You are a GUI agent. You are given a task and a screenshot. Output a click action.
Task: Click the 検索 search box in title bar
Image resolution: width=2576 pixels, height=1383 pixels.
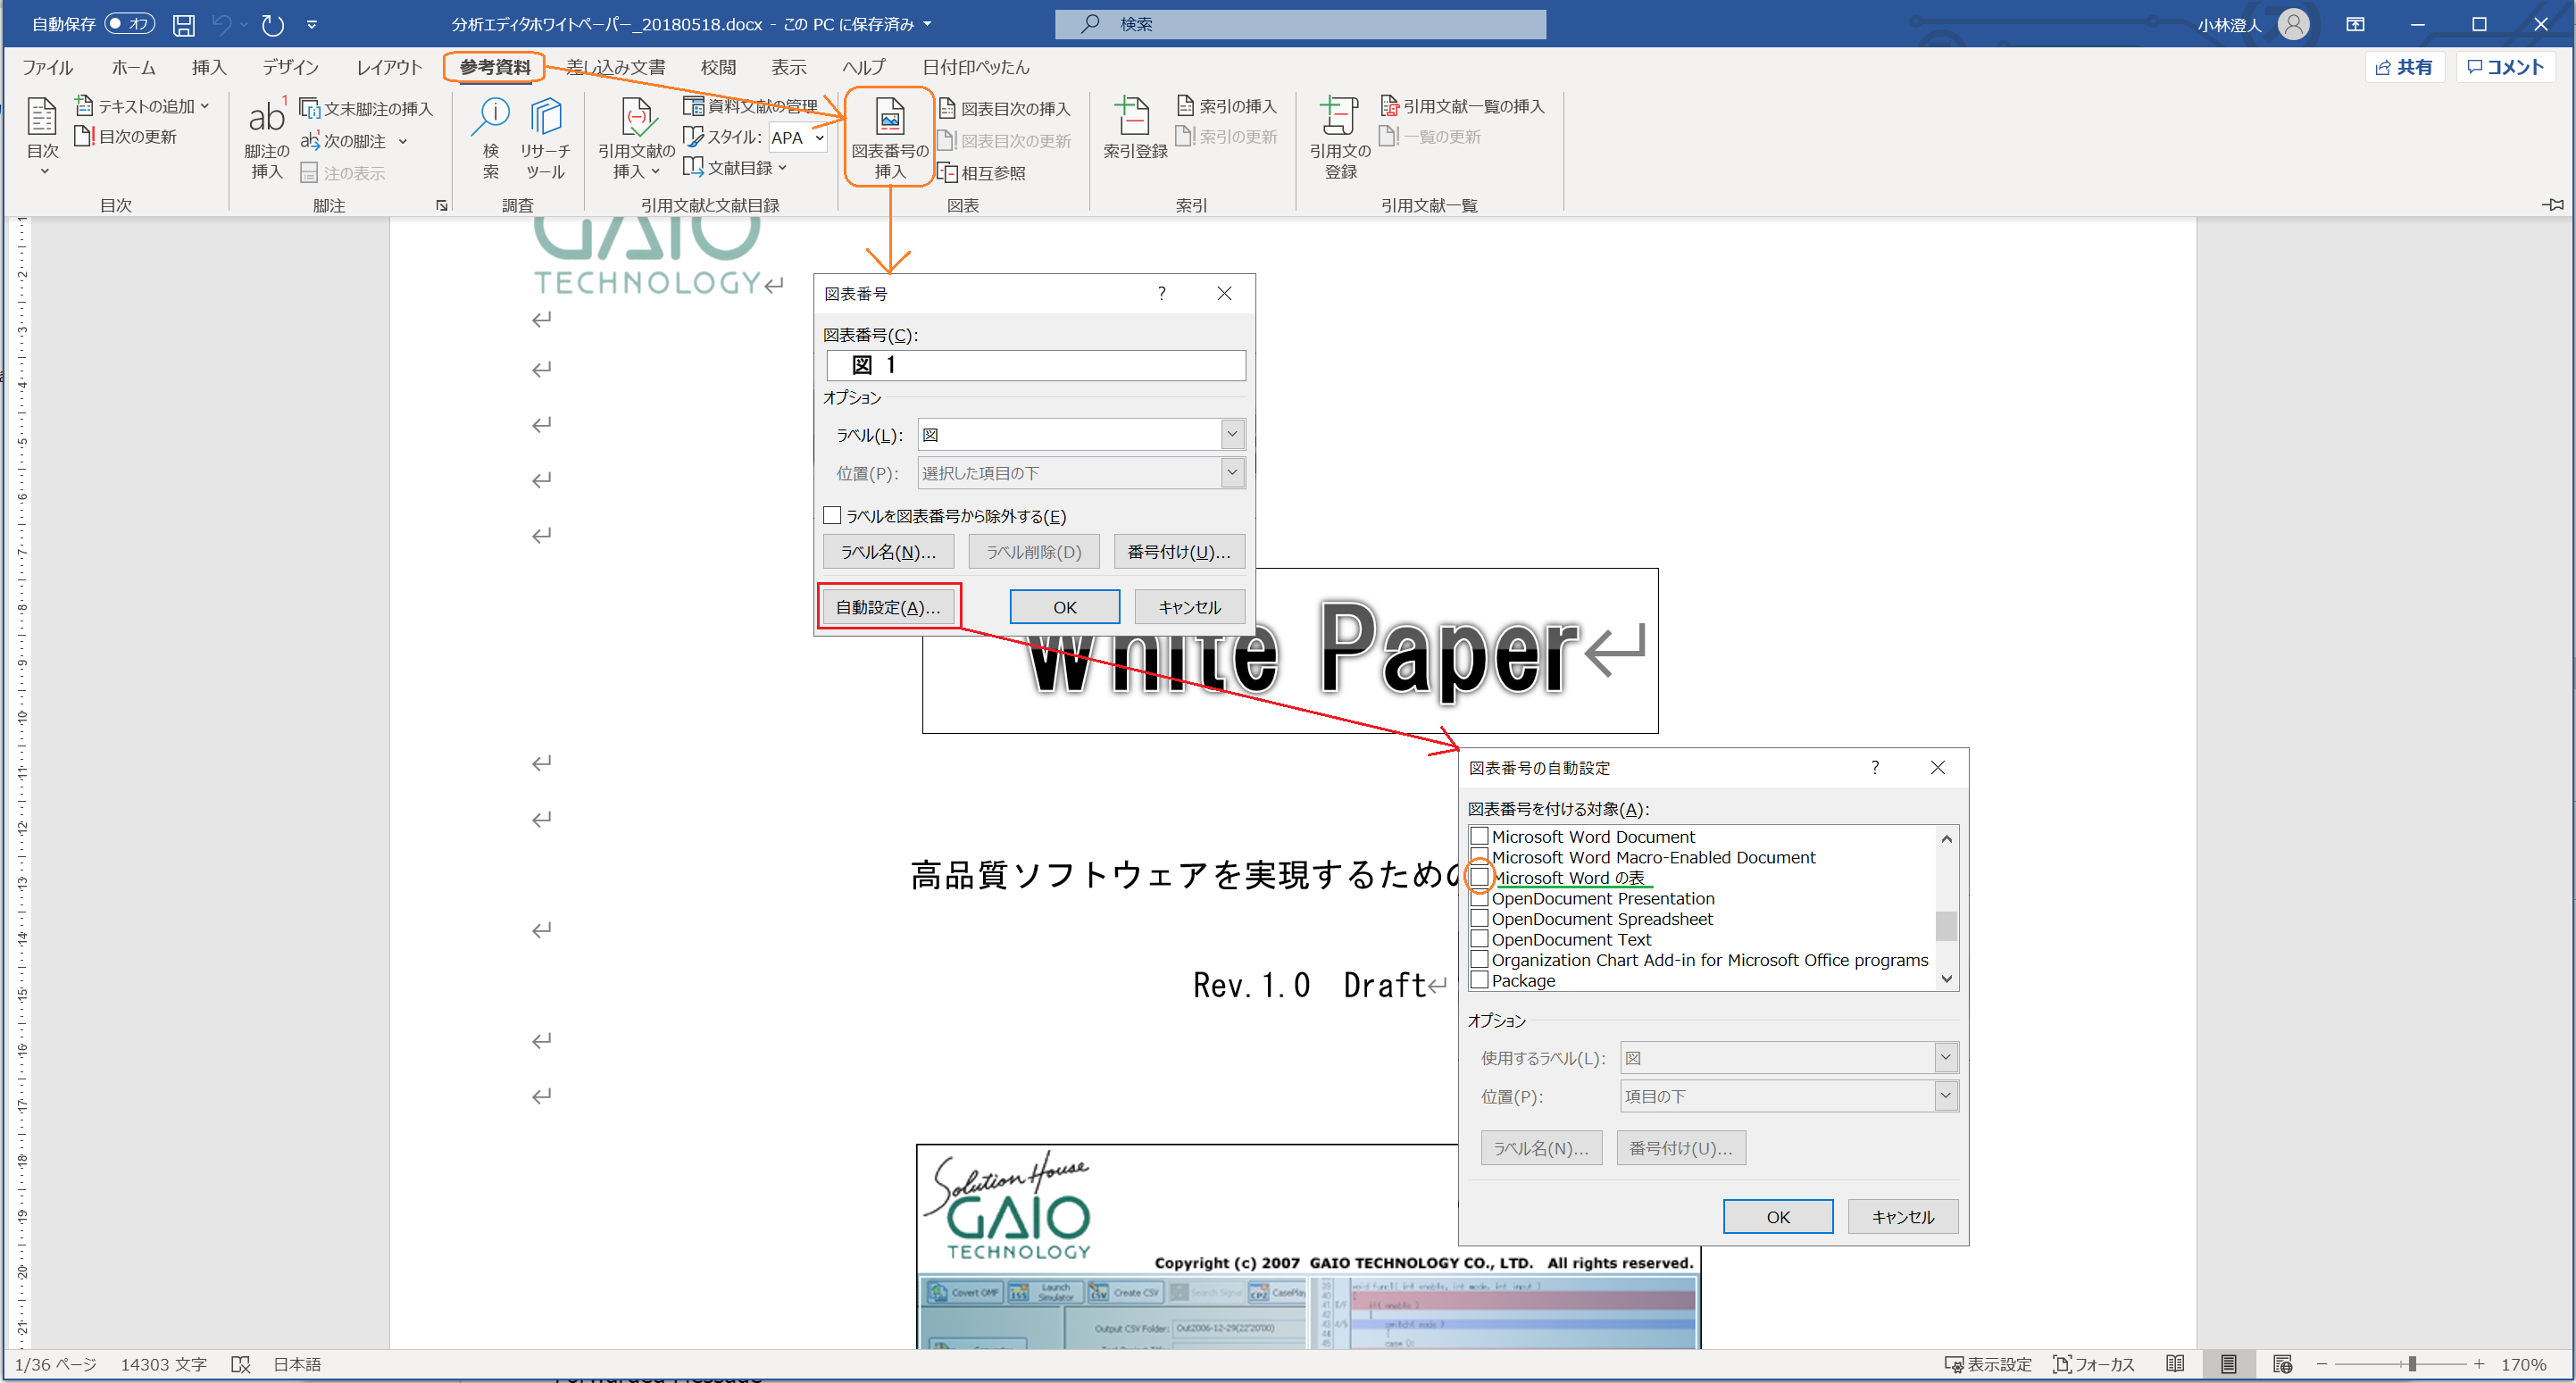pyautogui.click(x=1300, y=24)
